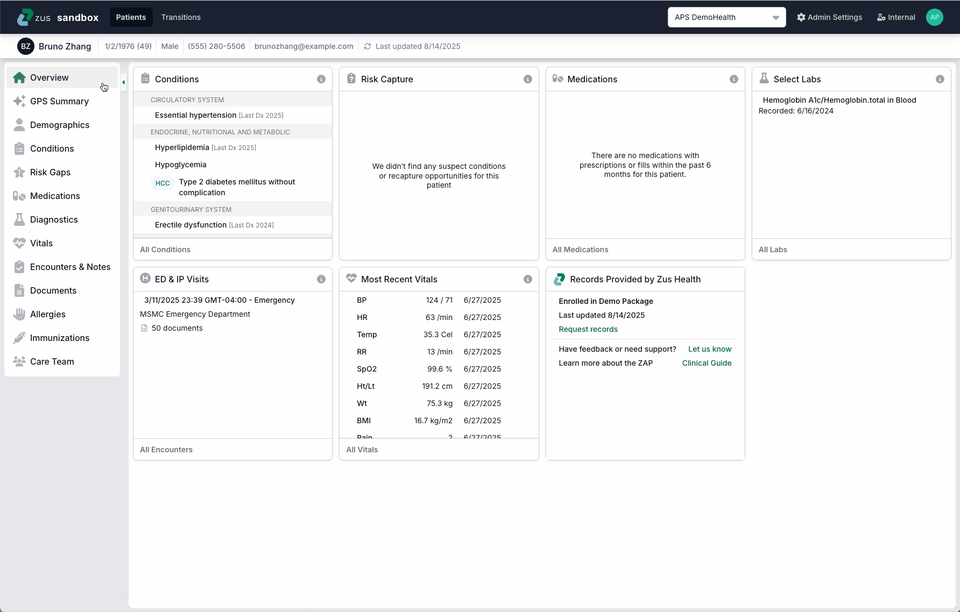Image resolution: width=960 pixels, height=612 pixels.
Task: Collapse the sidebar with the arrow handle
Action: click(123, 82)
